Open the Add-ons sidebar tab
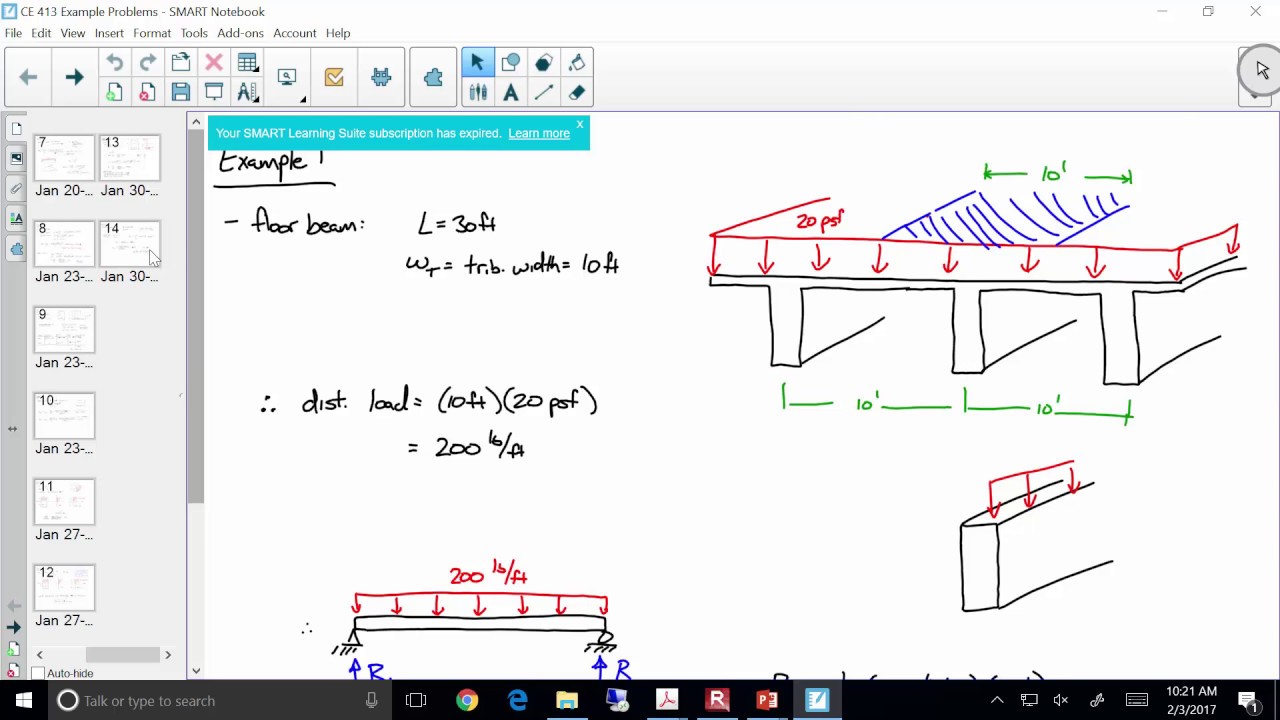Image resolution: width=1280 pixels, height=720 pixels. [16, 249]
